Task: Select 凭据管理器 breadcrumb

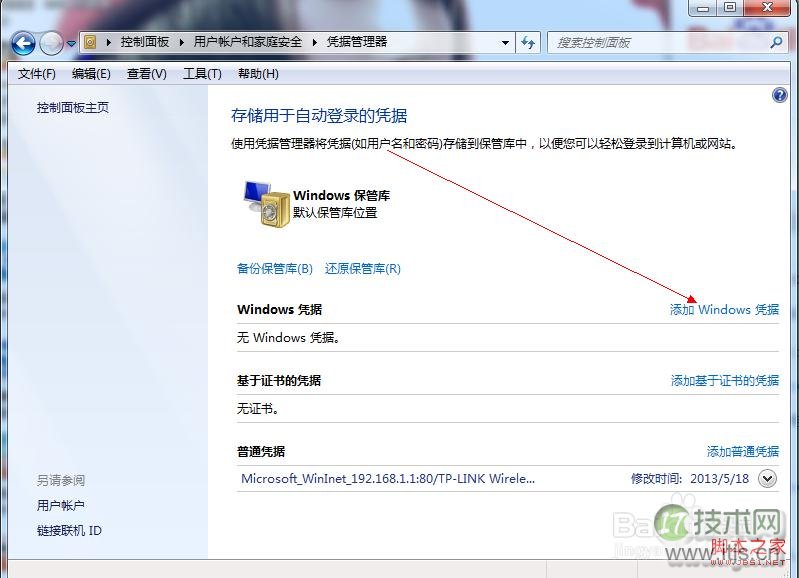Action: point(357,42)
